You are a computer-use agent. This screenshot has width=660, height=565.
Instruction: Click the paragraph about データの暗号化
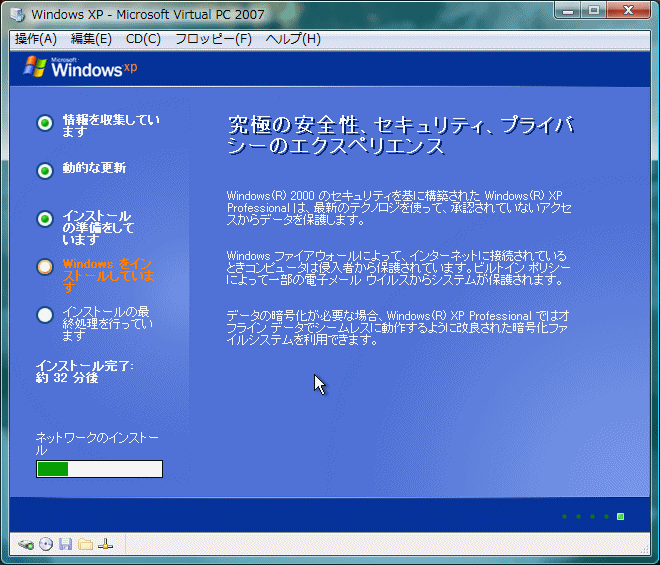click(x=398, y=328)
